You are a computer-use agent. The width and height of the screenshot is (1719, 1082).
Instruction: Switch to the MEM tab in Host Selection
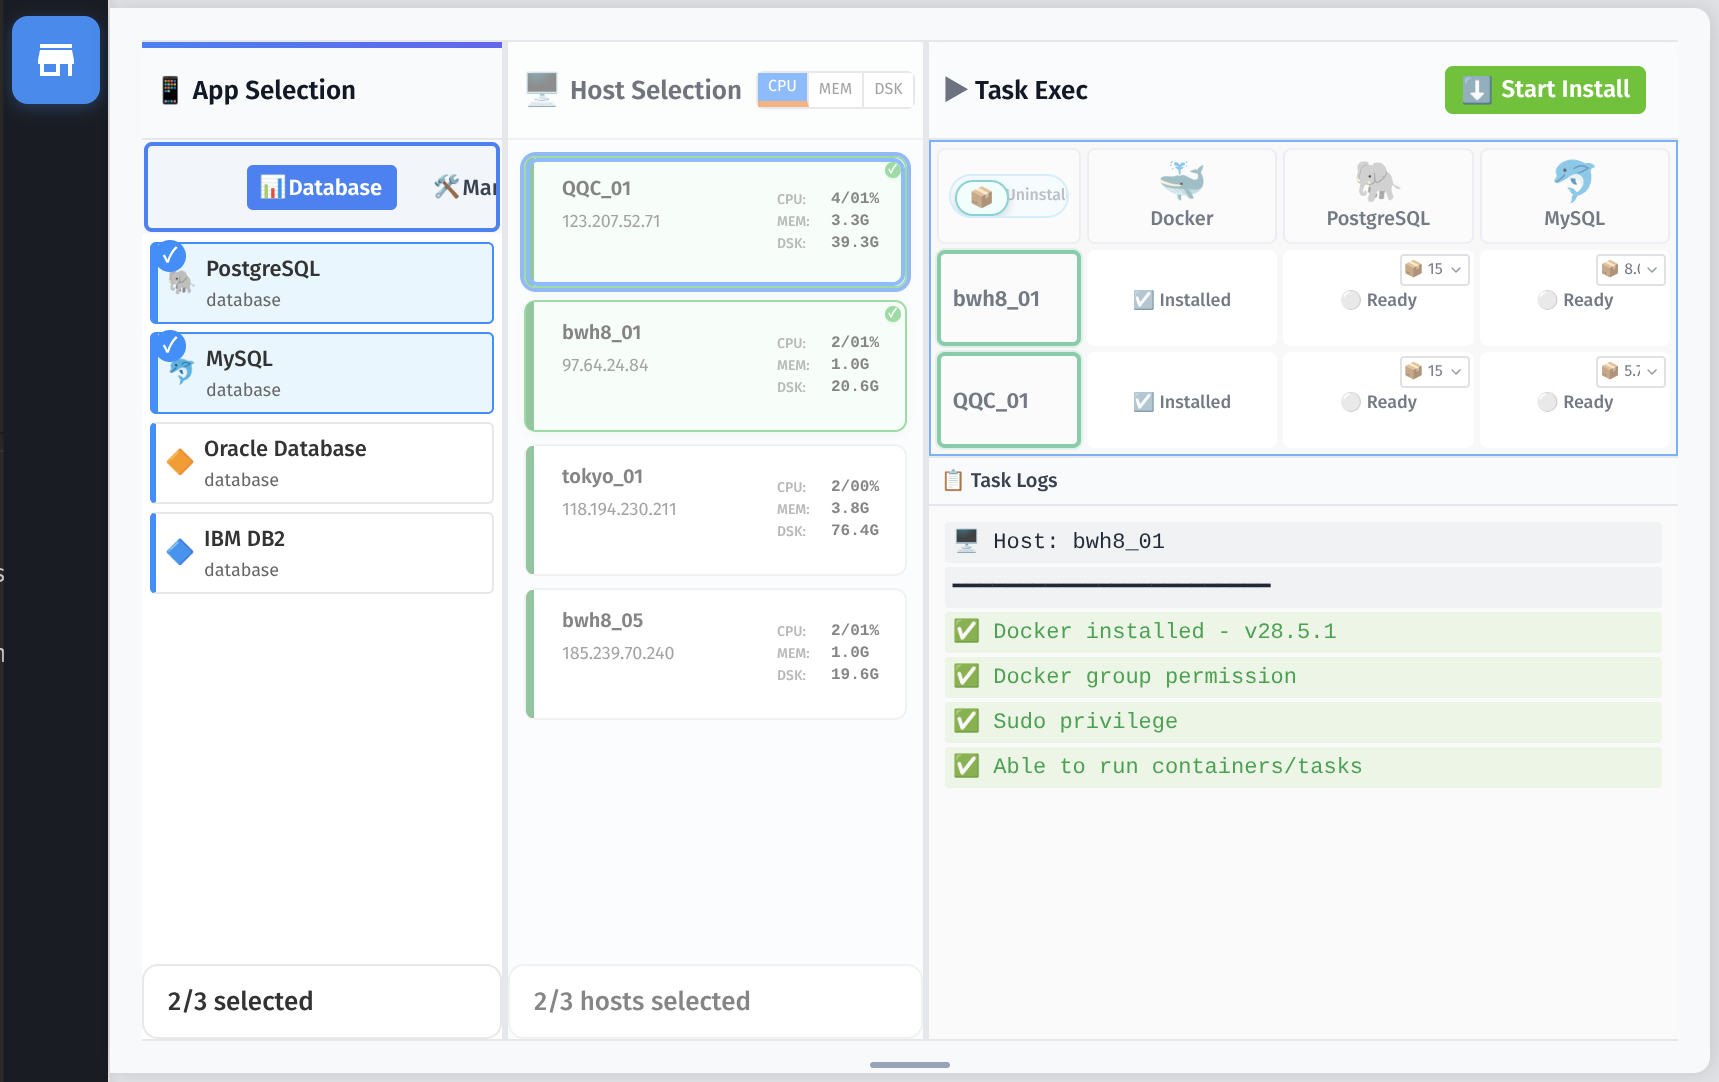(835, 89)
